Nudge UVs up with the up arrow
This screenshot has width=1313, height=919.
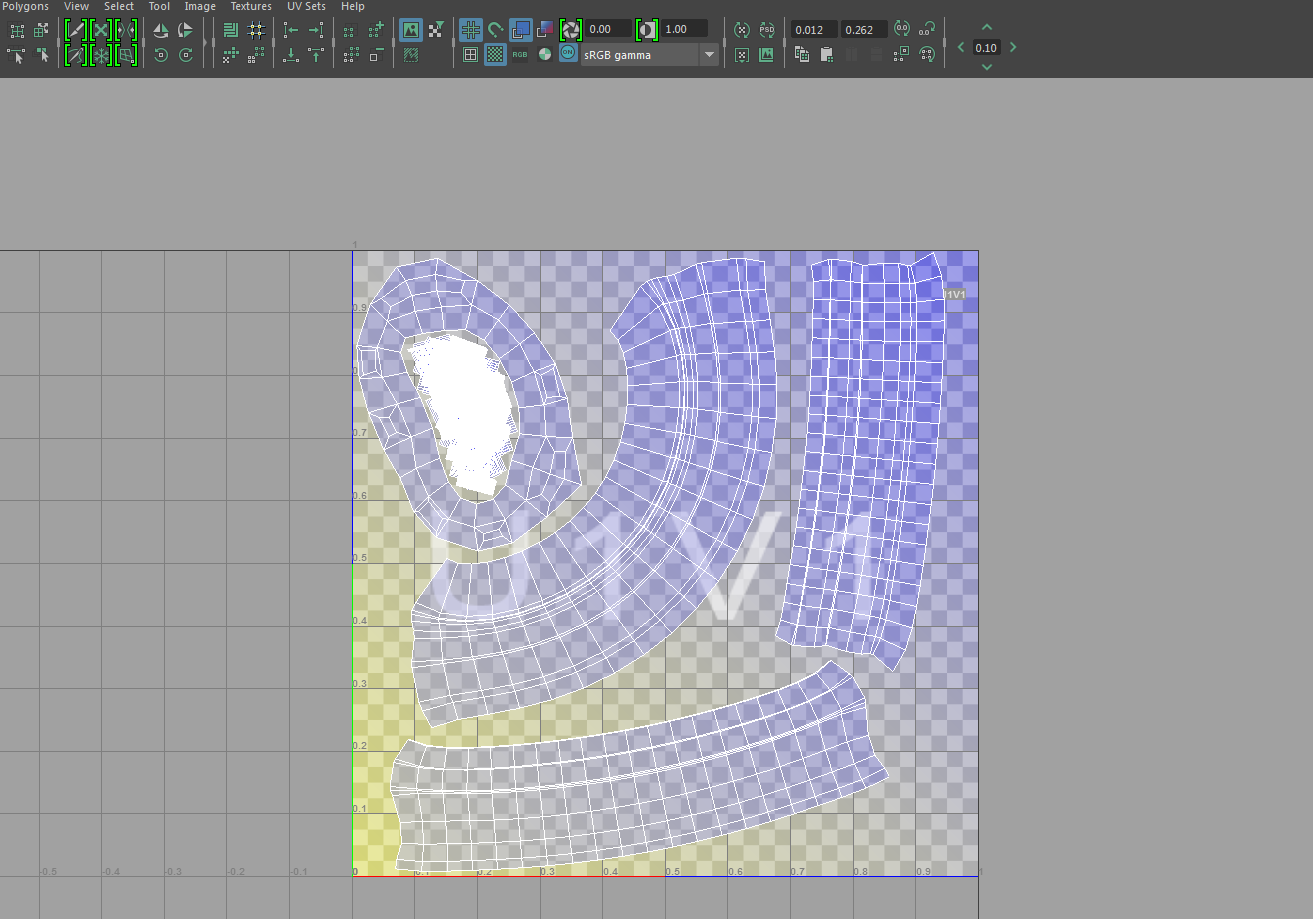[x=987, y=27]
